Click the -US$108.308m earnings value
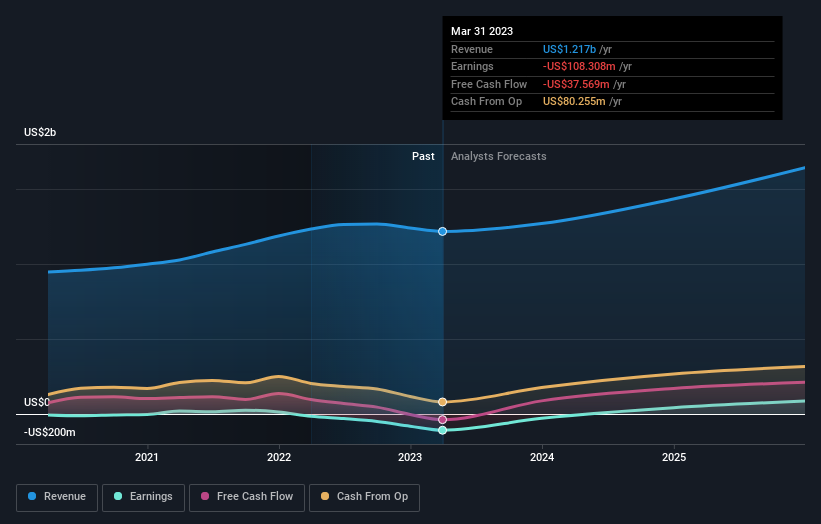821x524 pixels. point(579,66)
